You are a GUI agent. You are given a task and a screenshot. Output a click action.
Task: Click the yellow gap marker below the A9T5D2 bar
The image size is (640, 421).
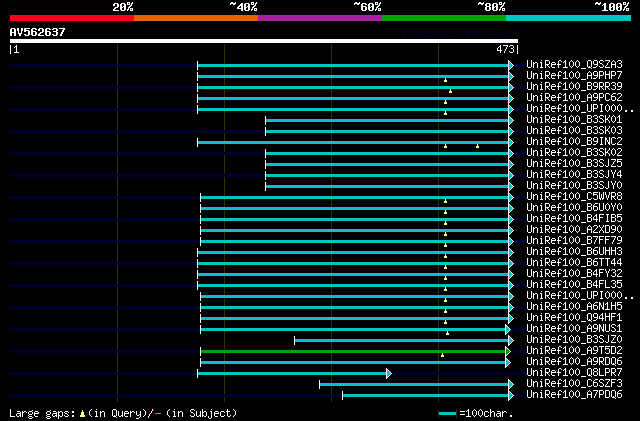tap(442, 355)
